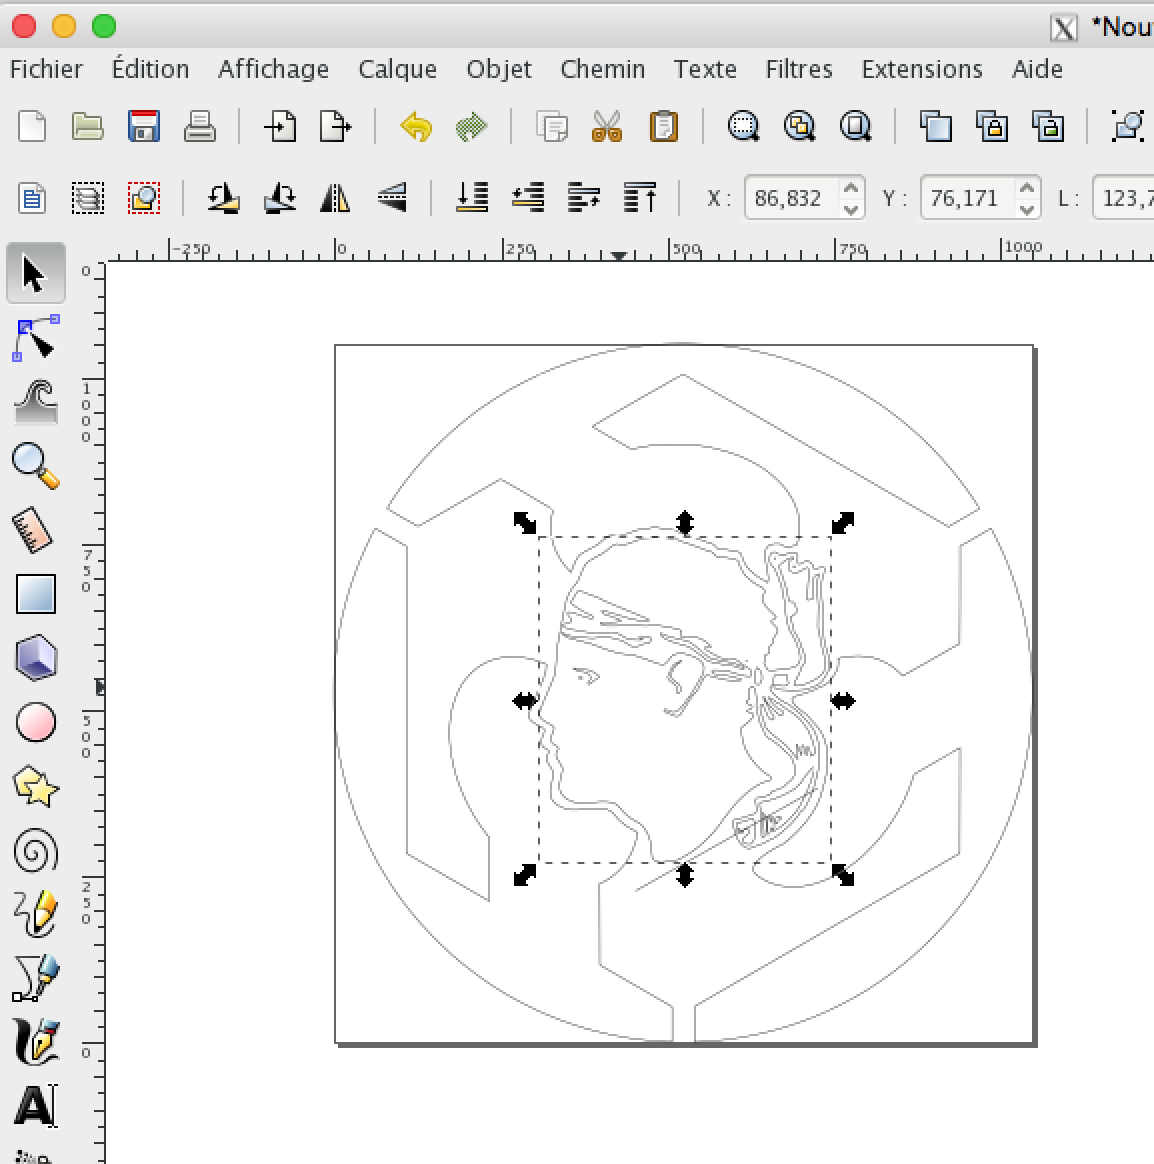Open the Filtres menu
This screenshot has height=1164, width=1154.
[799, 69]
